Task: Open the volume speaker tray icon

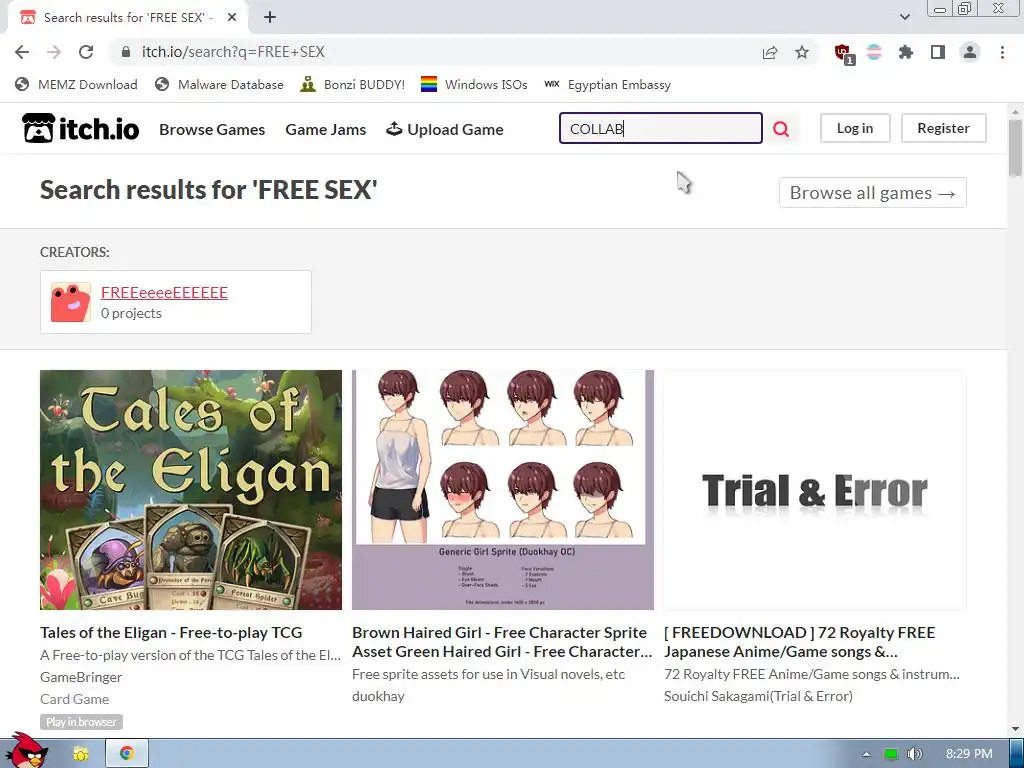Action: coord(916,754)
